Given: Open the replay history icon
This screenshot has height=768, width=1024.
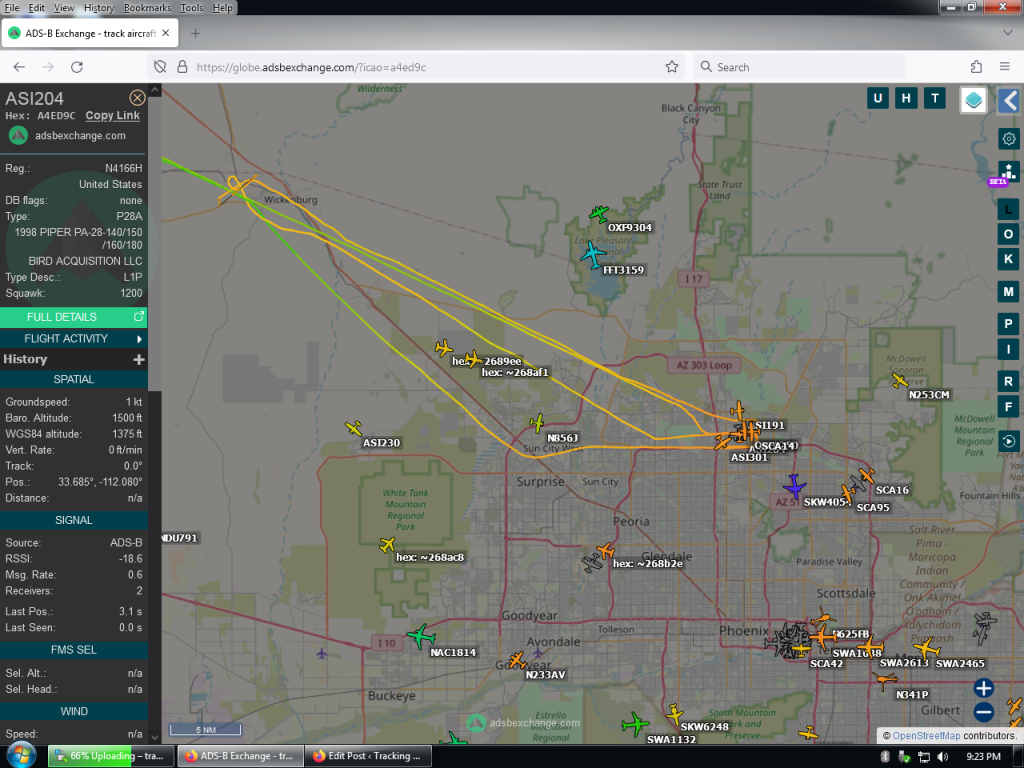Looking at the screenshot, I should [1008, 441].
